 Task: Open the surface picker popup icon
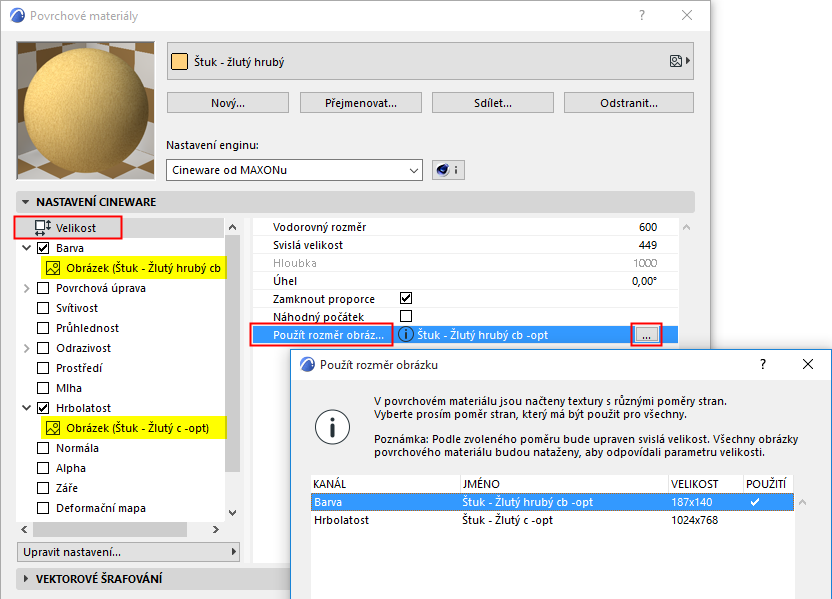(680, 61)
